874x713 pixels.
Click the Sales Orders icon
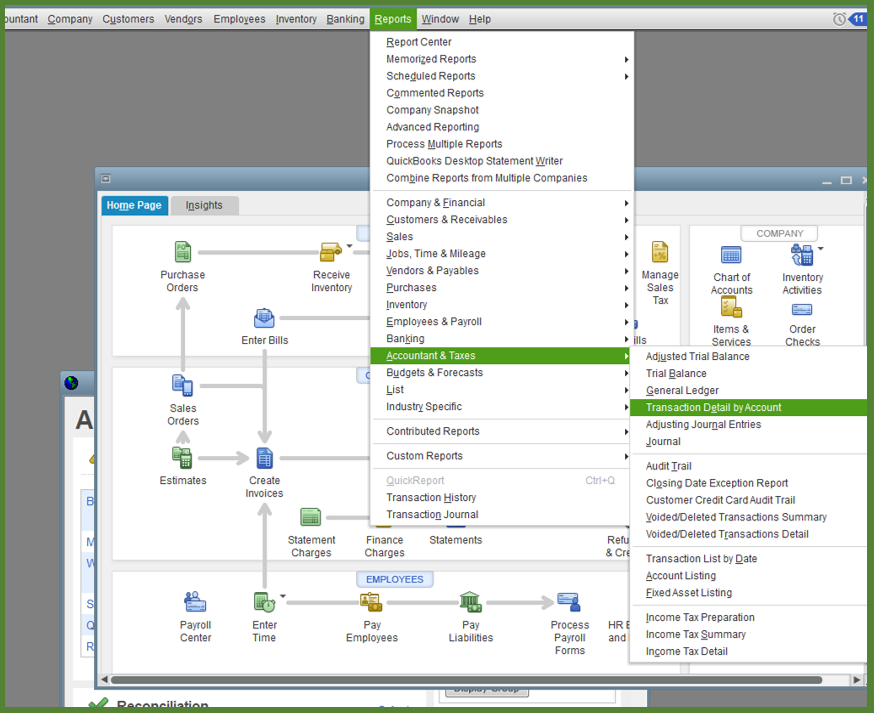pos(182,385)
